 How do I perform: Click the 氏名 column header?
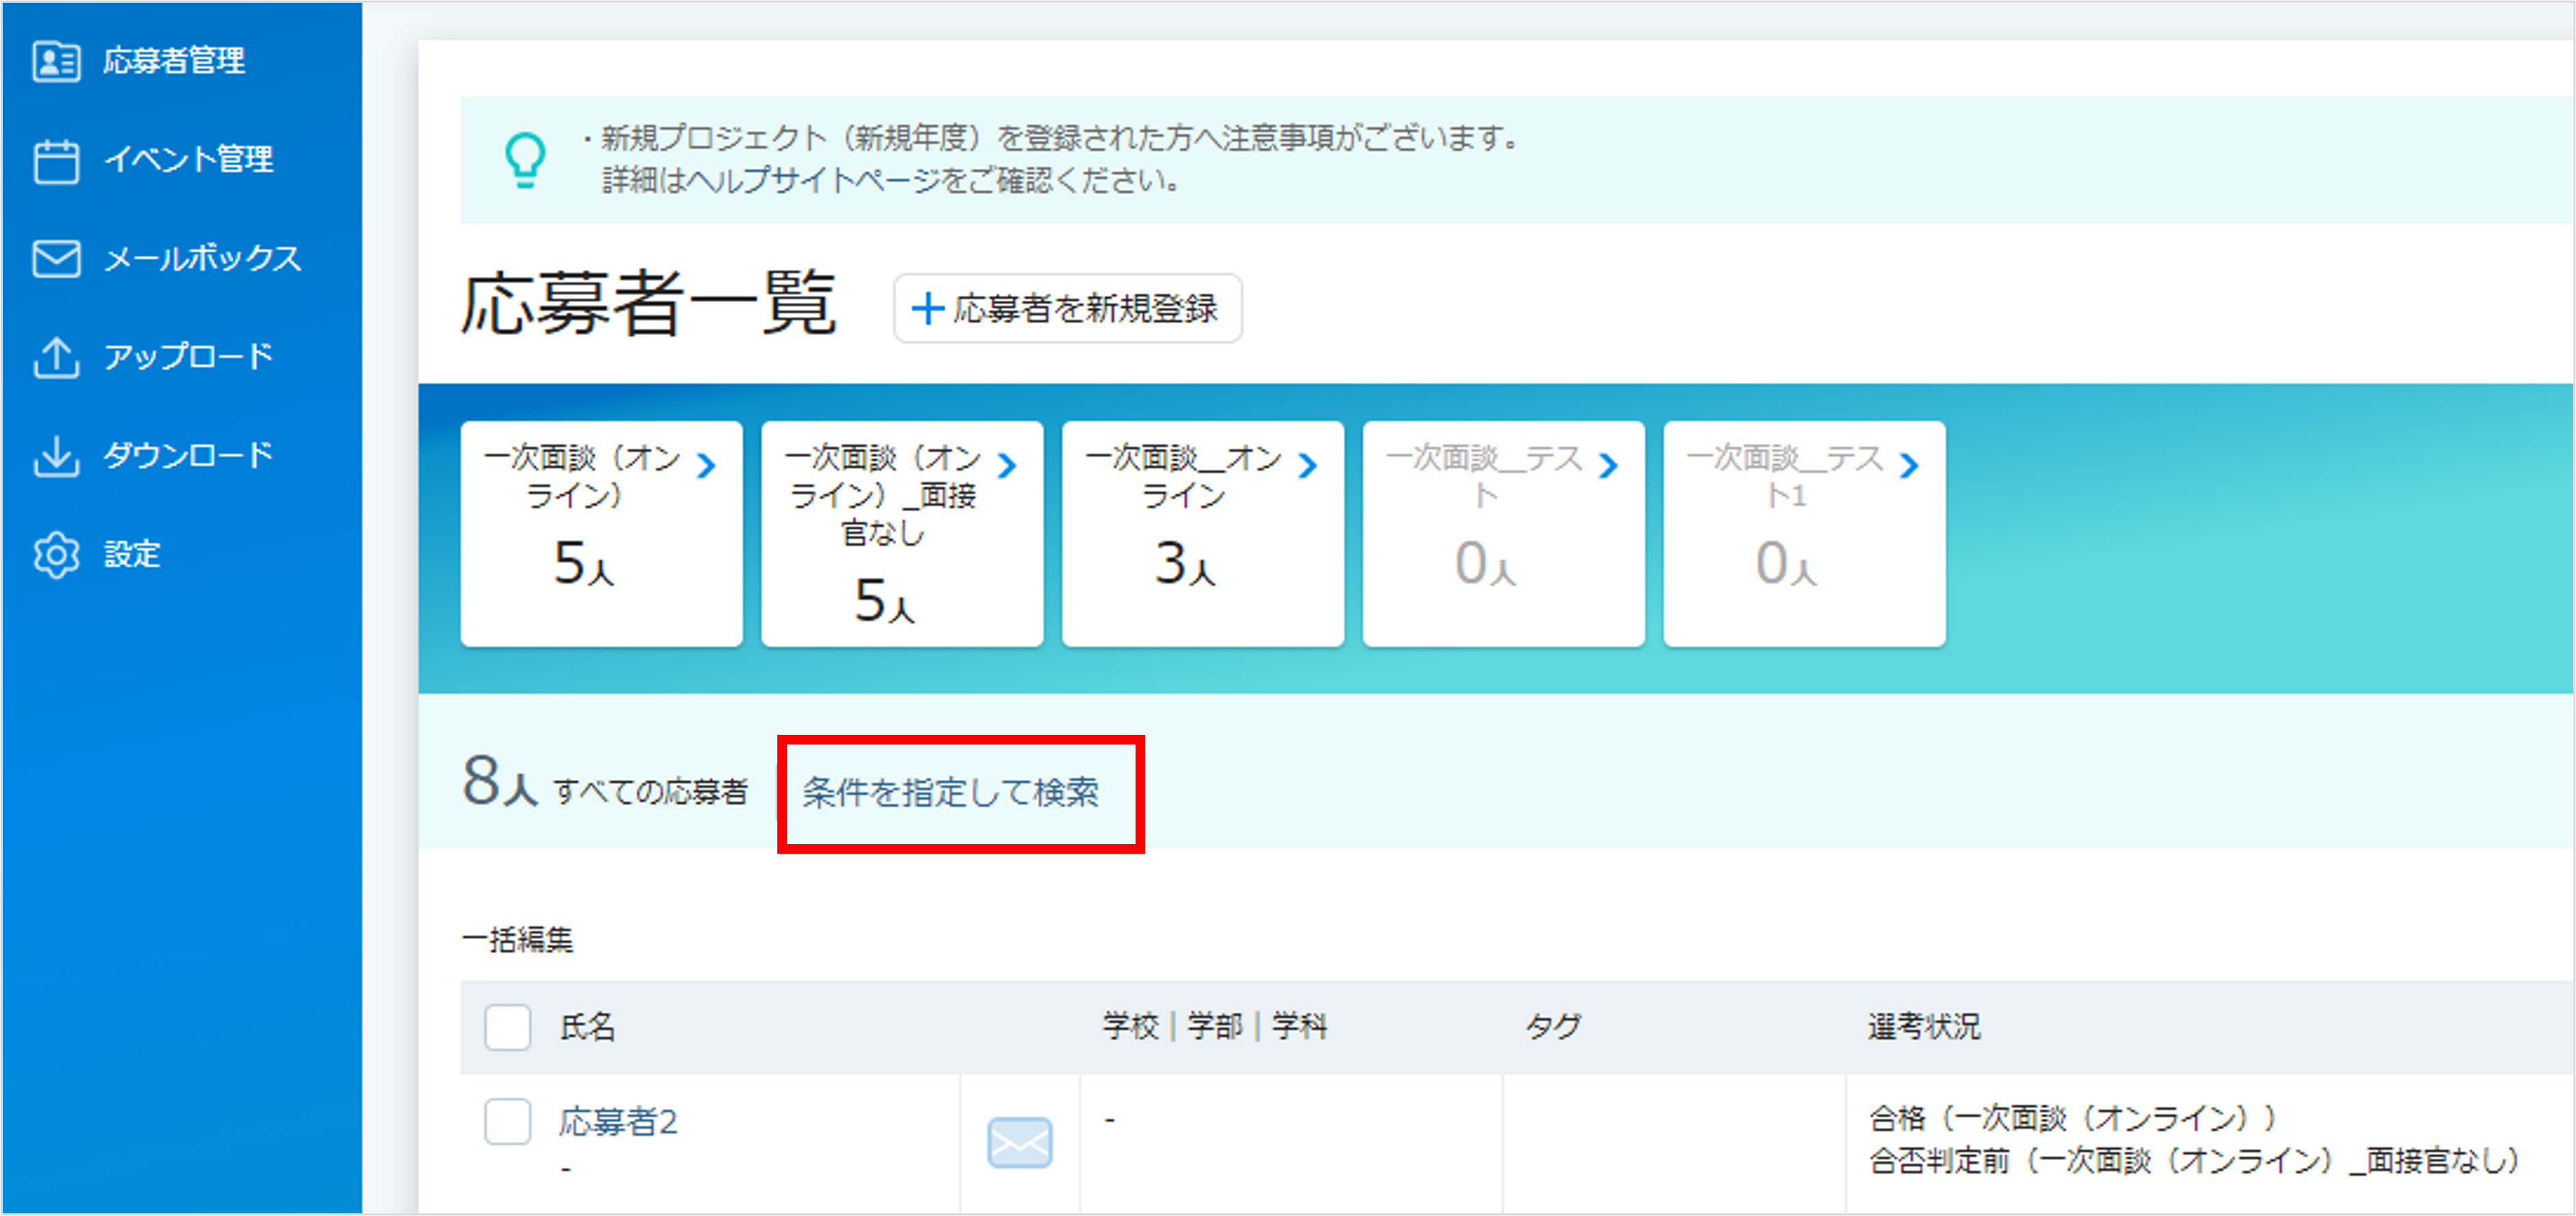(587, 1027)
